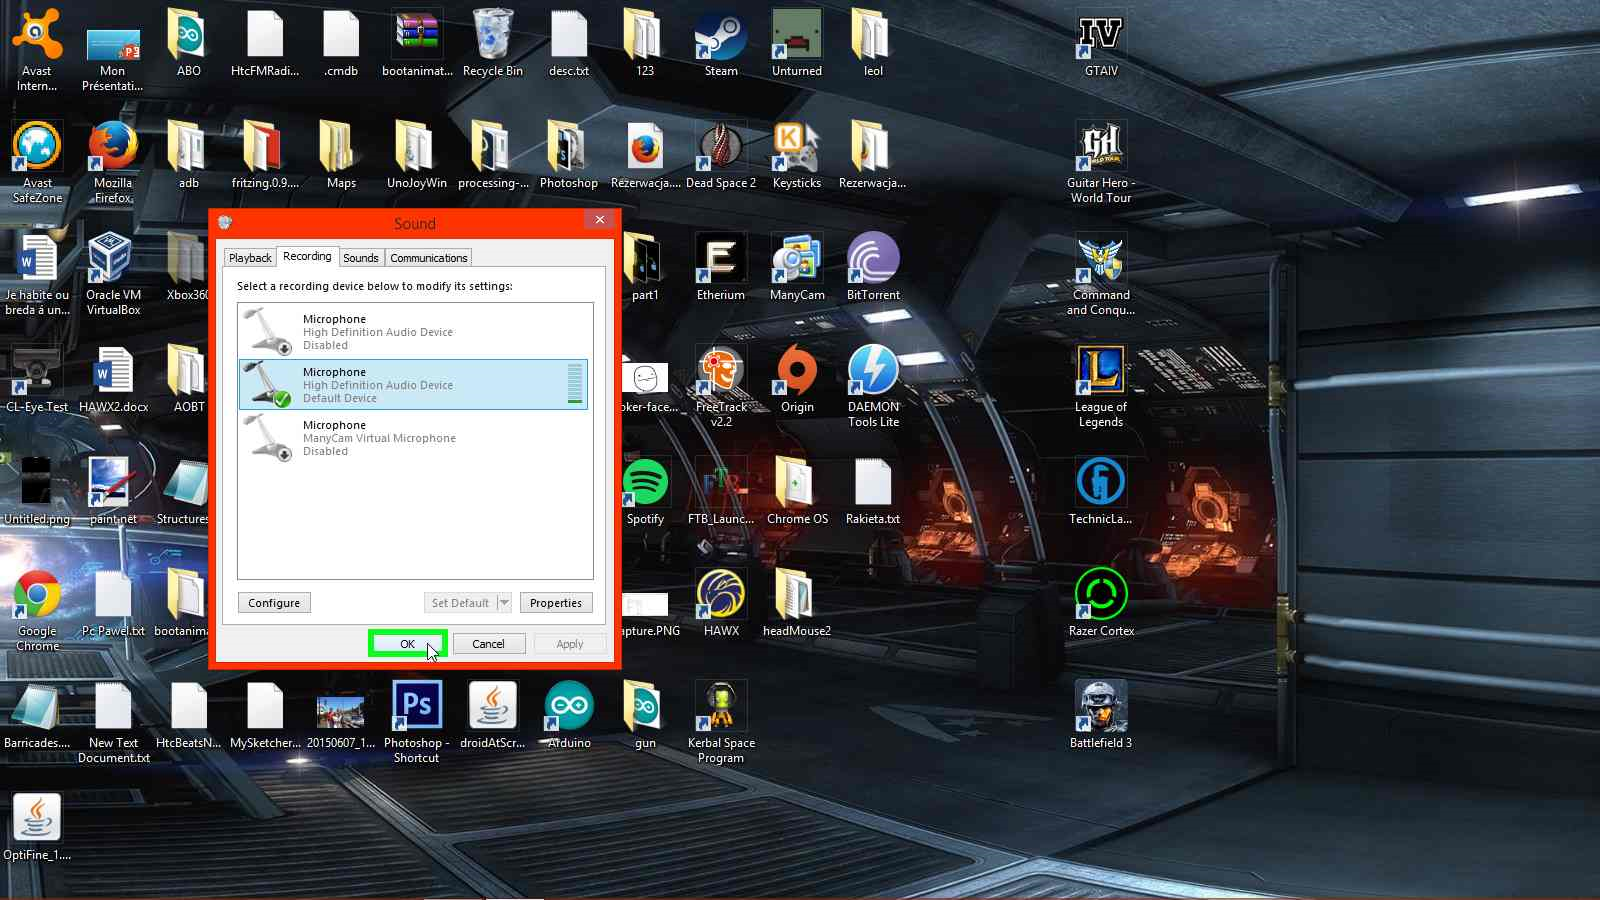Open the Oracle VM VirtualBox icon
Image resolution: width=1600 pixels, height=900 pixels.
pos(113,272)
